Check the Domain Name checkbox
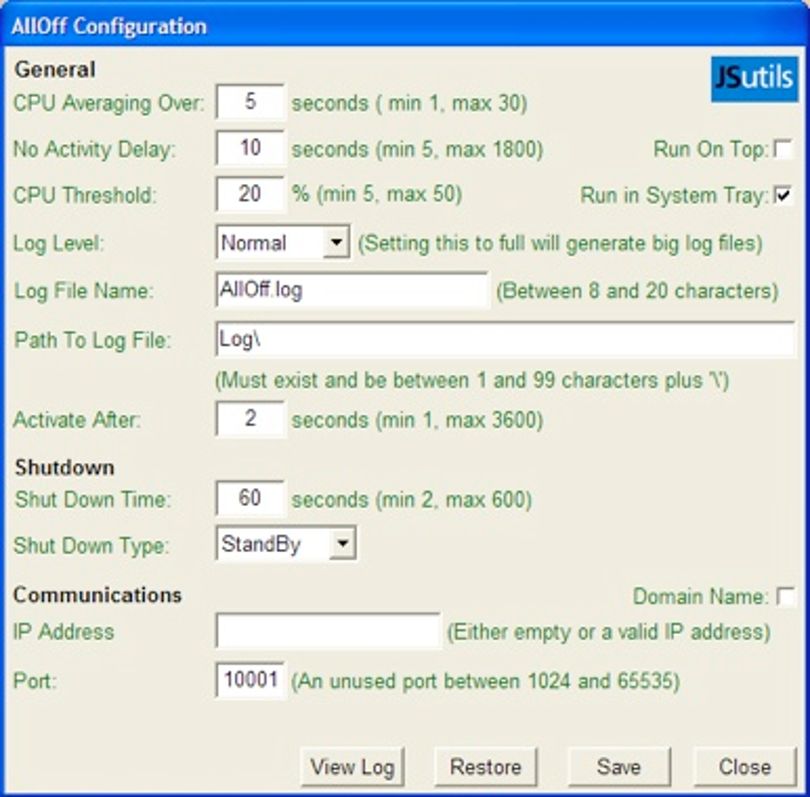Viewport: 810px width, 797px height. (786, 596)
